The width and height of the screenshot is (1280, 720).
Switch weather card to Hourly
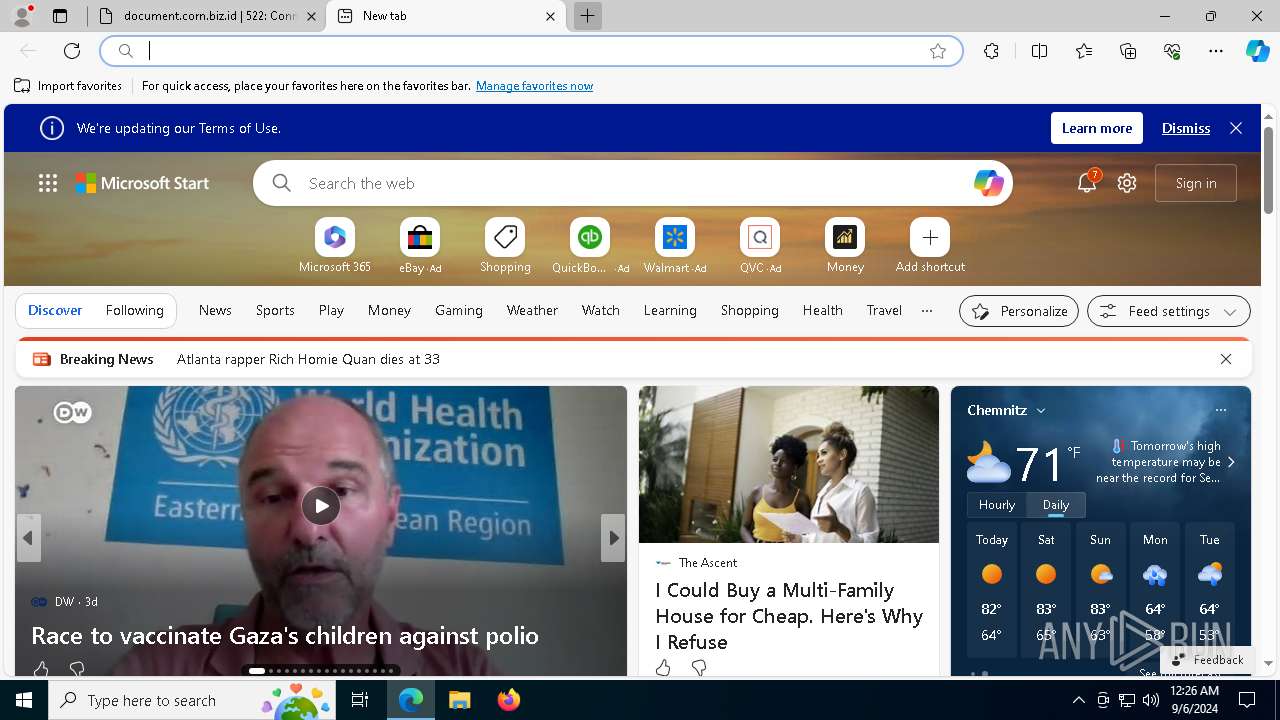point(997,505)
